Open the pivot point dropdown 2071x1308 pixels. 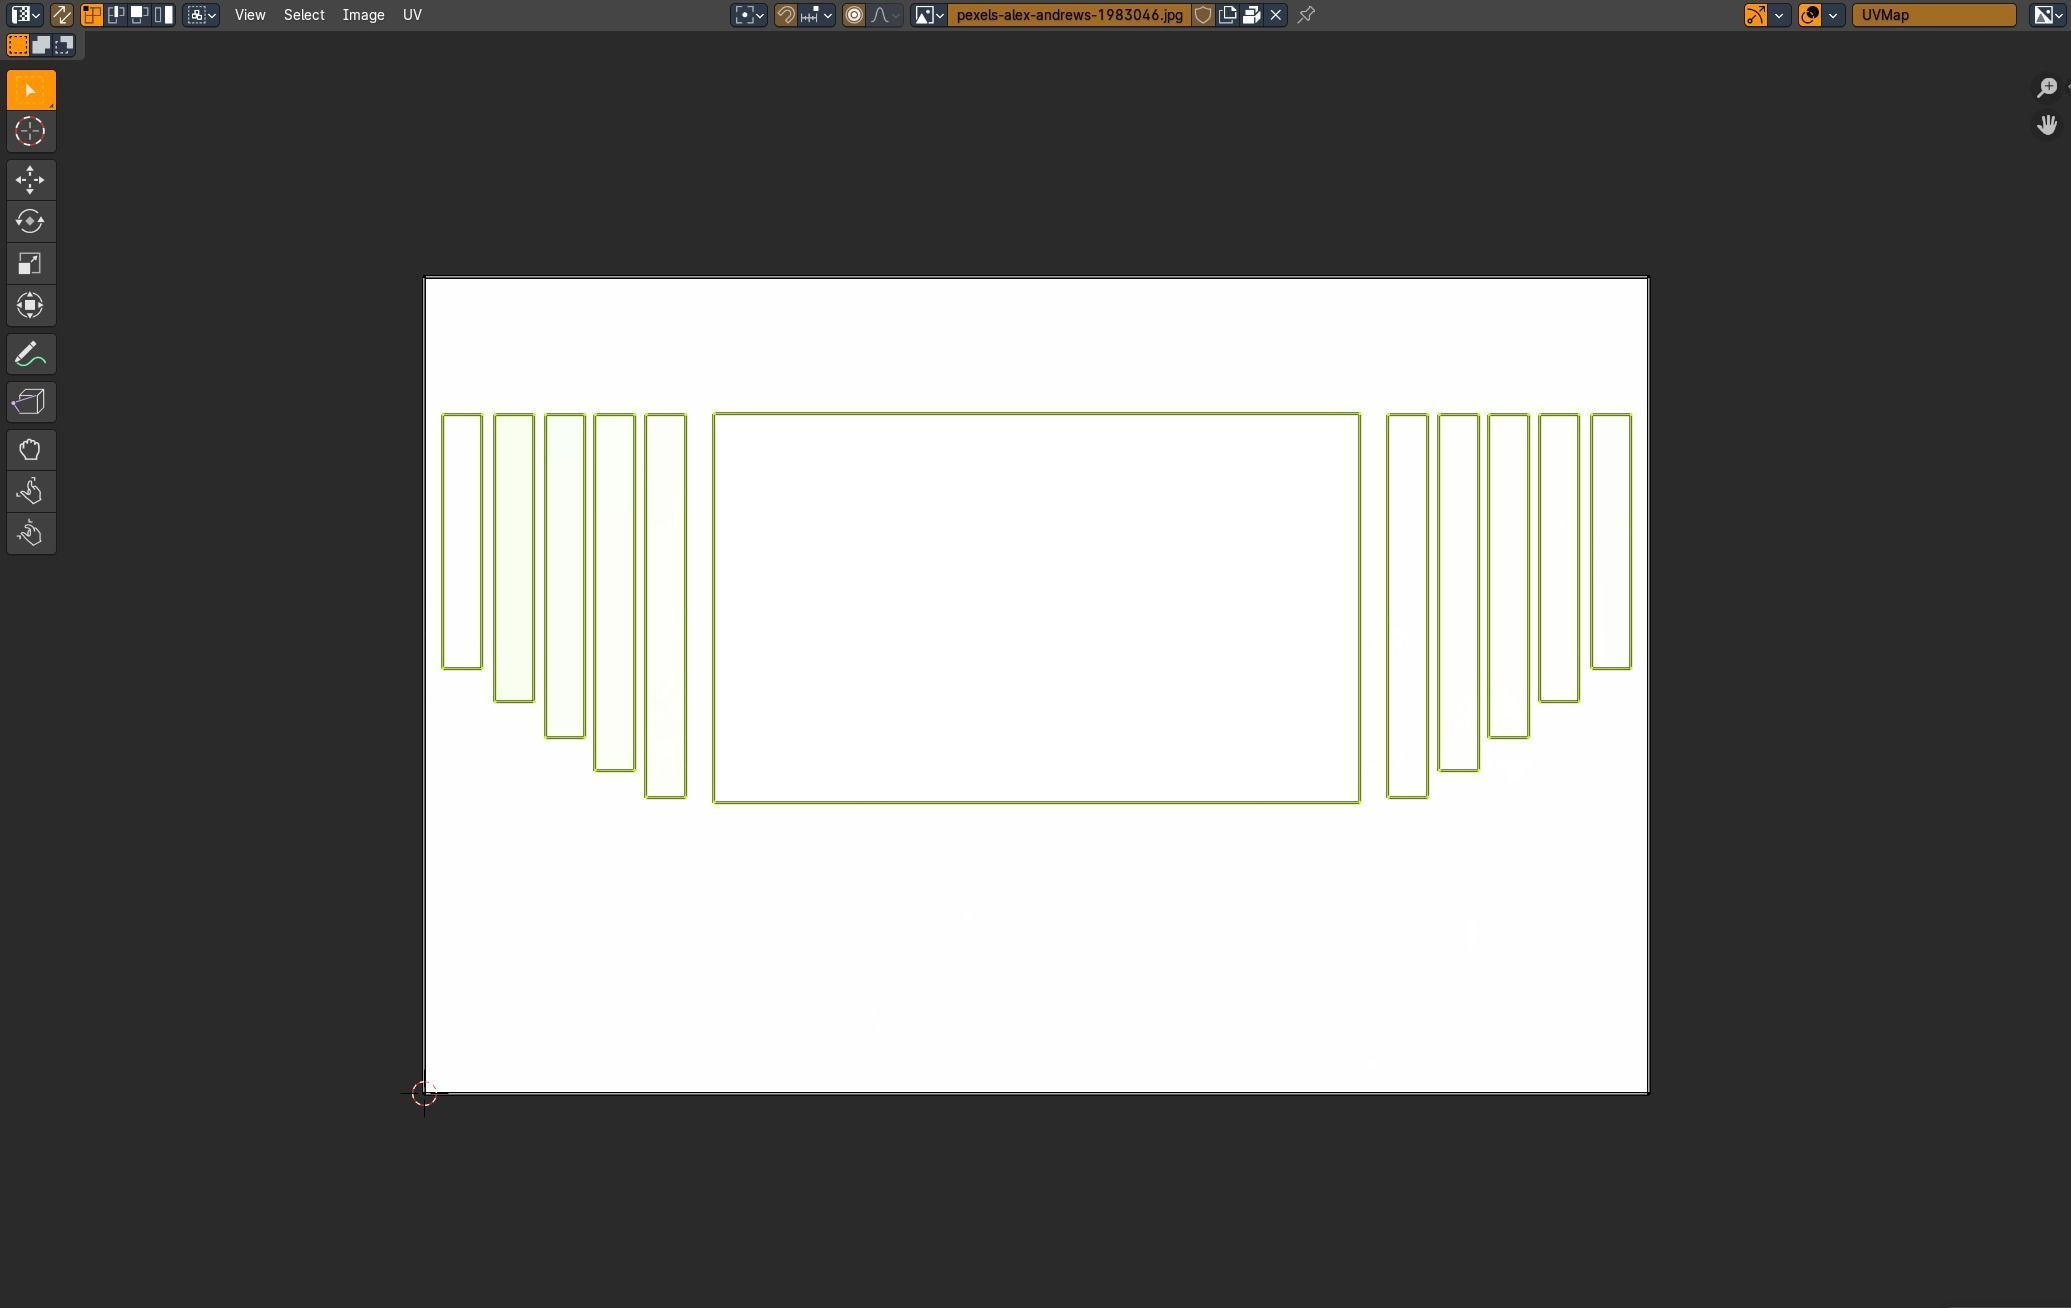[x=749, y=15]
